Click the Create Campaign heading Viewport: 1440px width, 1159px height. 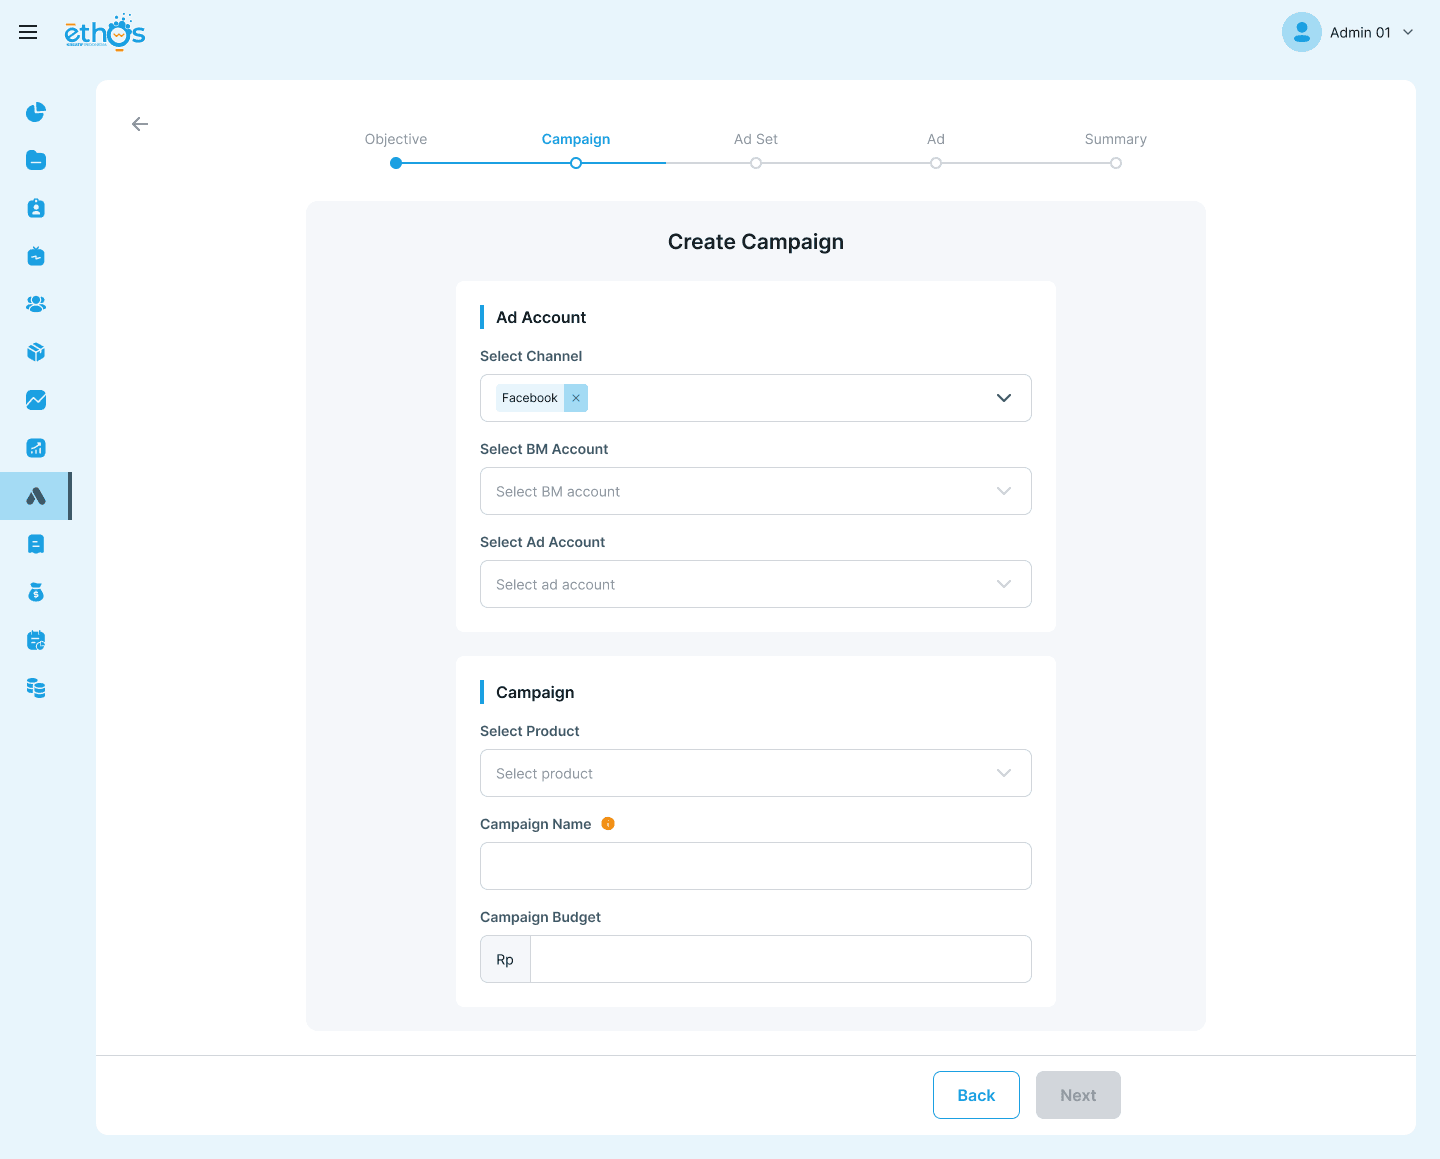756,242
